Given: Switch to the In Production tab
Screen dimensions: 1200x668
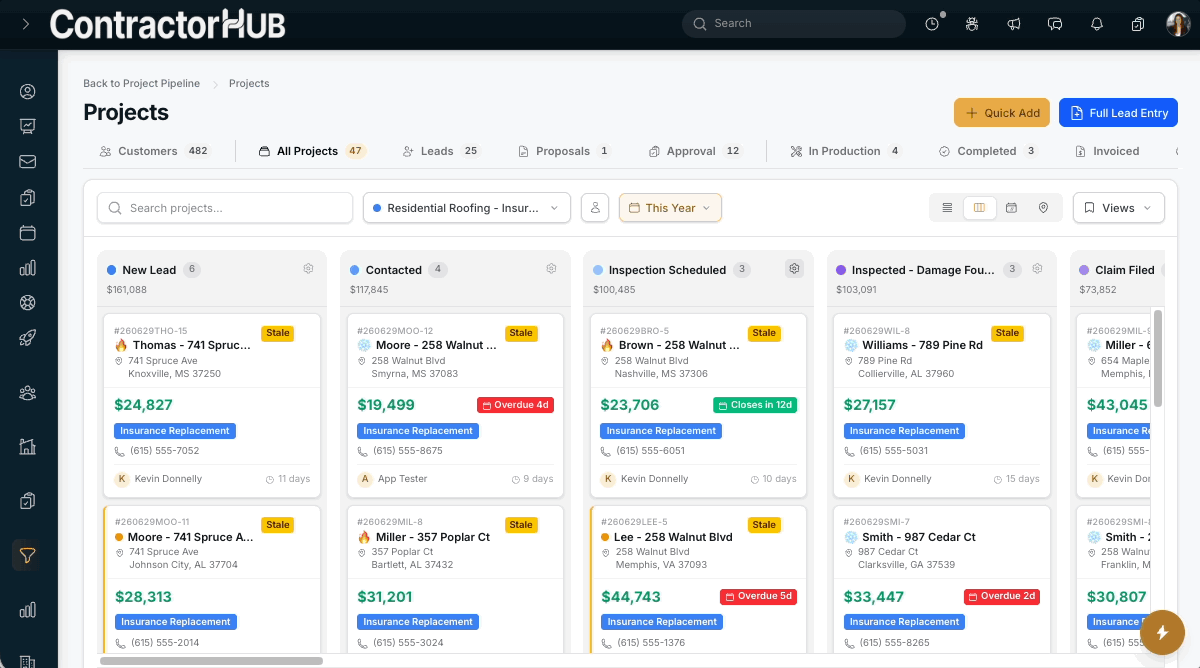Looking at the screenshot, I should coord(846,151).
